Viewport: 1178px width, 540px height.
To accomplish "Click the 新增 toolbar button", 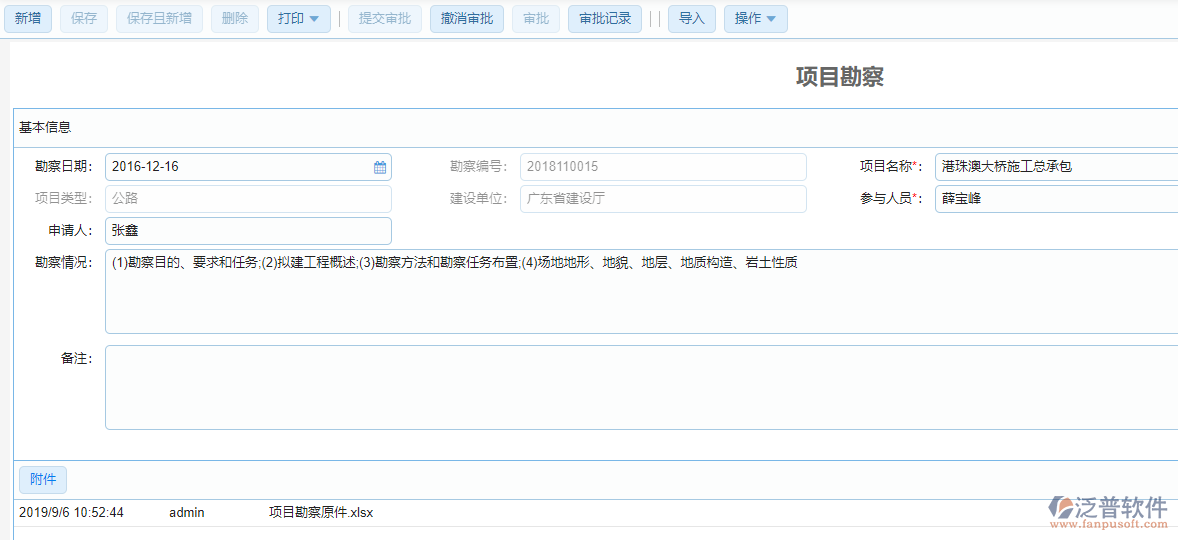I will 28,19.
